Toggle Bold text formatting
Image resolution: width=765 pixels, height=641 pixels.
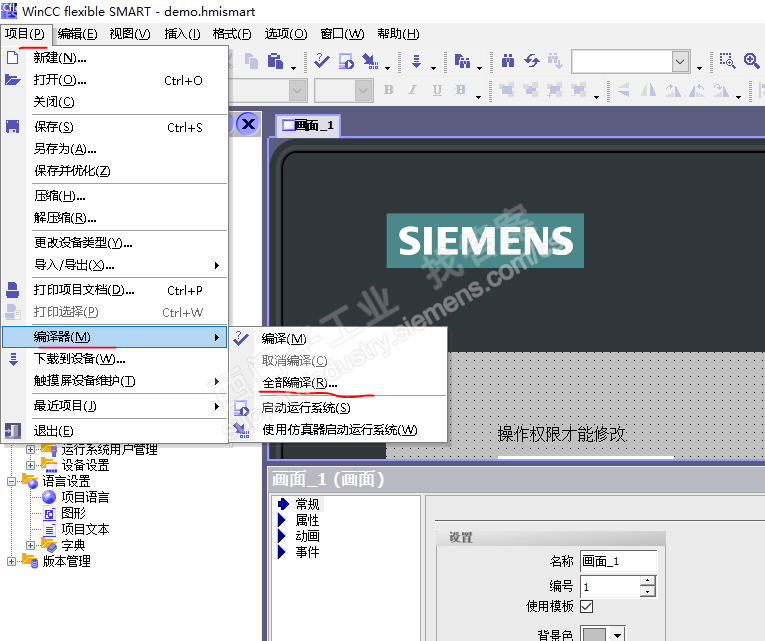coord(389,90)
